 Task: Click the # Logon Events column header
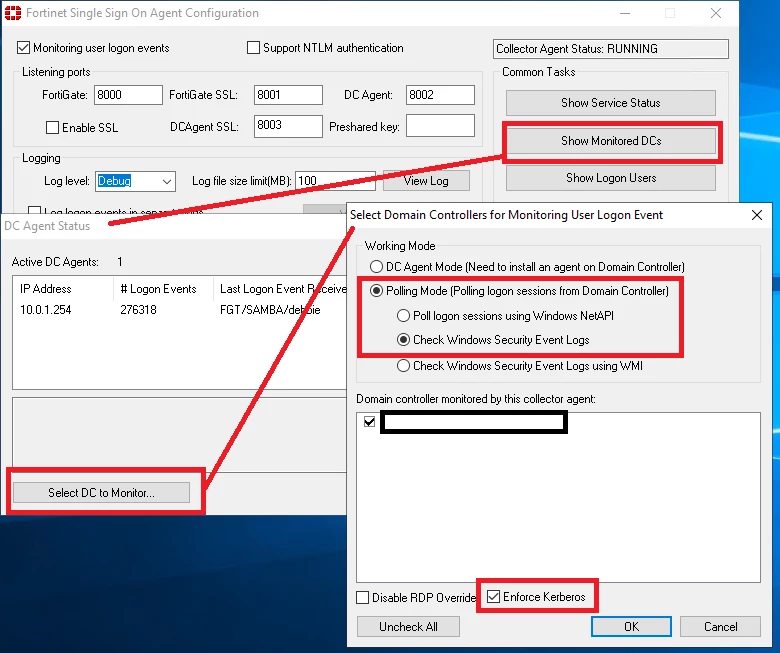pyautogui.click(x=163, y=289)
